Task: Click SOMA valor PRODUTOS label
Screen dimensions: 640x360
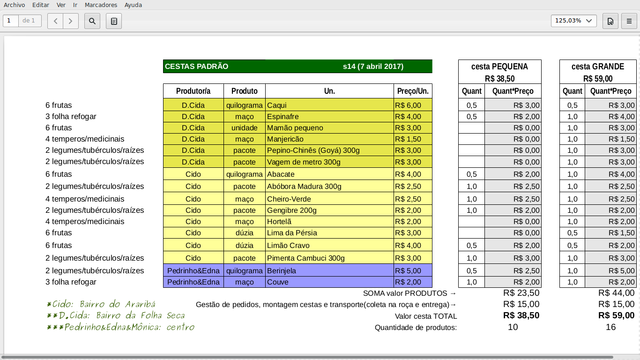Action: tap(409, 293)
